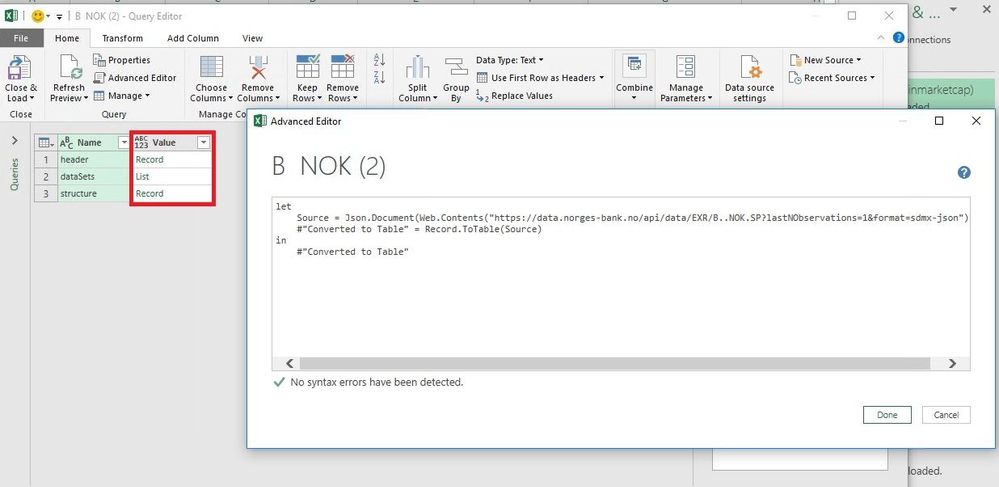Click the Manage Parameters icon
Viewport: 999px width, 487px height.
point(686,67)
